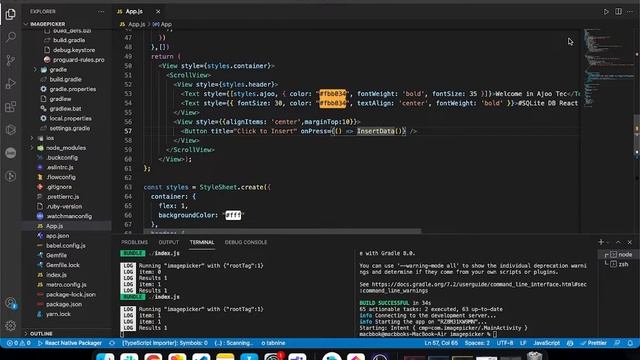Open .gitignore file
The image size is (640, 360).
59,187
